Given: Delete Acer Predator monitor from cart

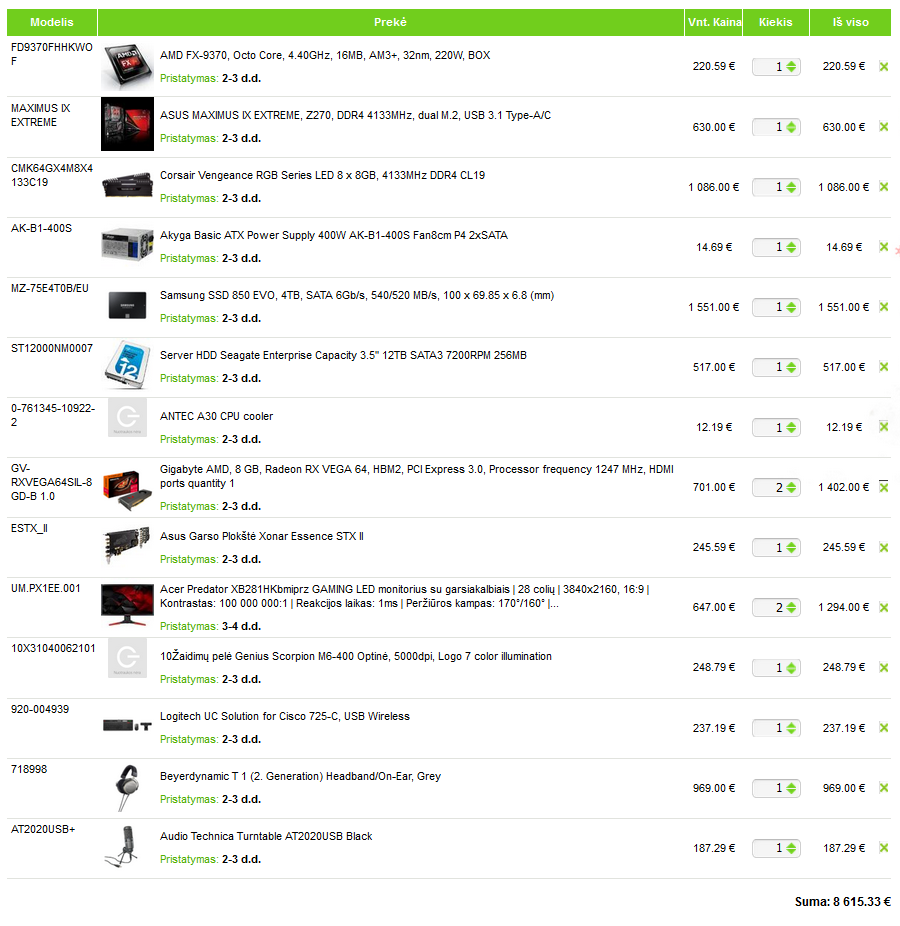Looking at the screenshot, I should [883, 607].
